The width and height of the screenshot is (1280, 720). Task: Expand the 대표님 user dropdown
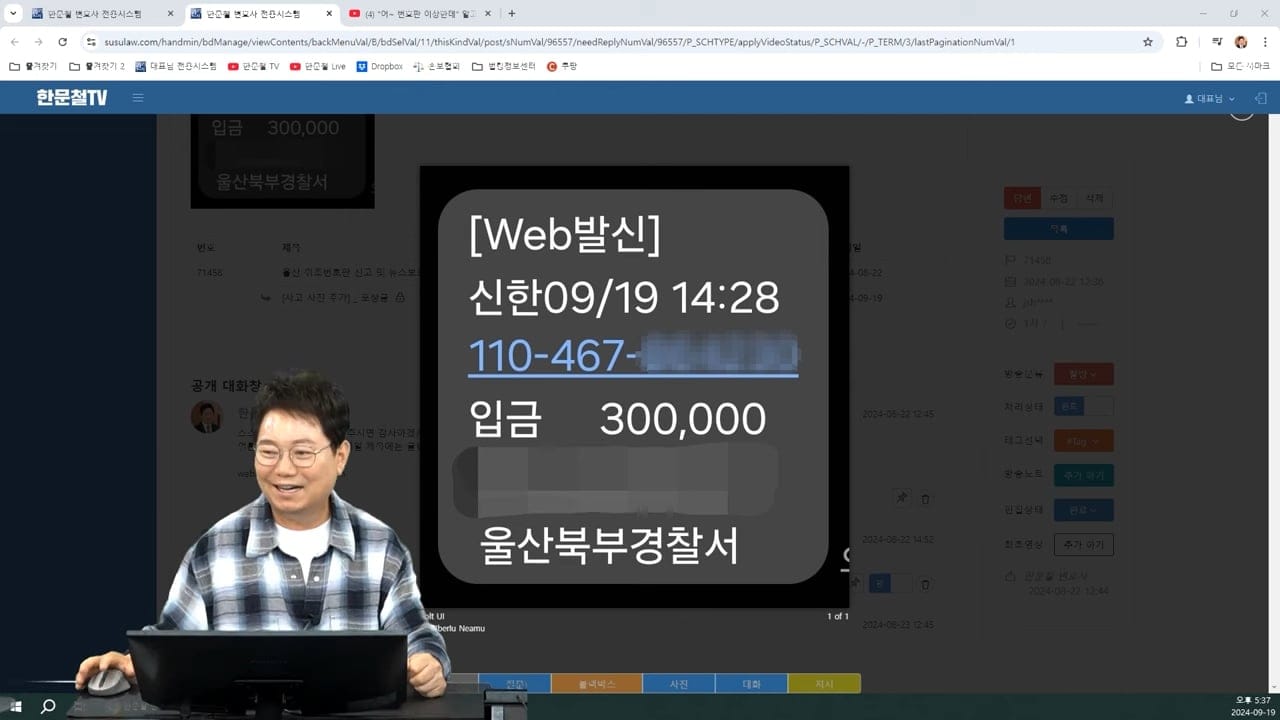tap(1209, 99)
